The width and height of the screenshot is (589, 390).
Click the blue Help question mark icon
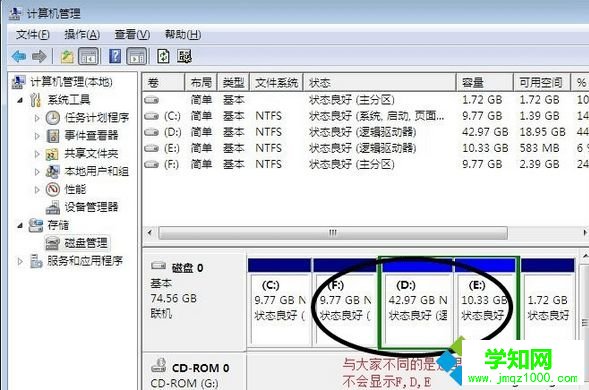115,56
